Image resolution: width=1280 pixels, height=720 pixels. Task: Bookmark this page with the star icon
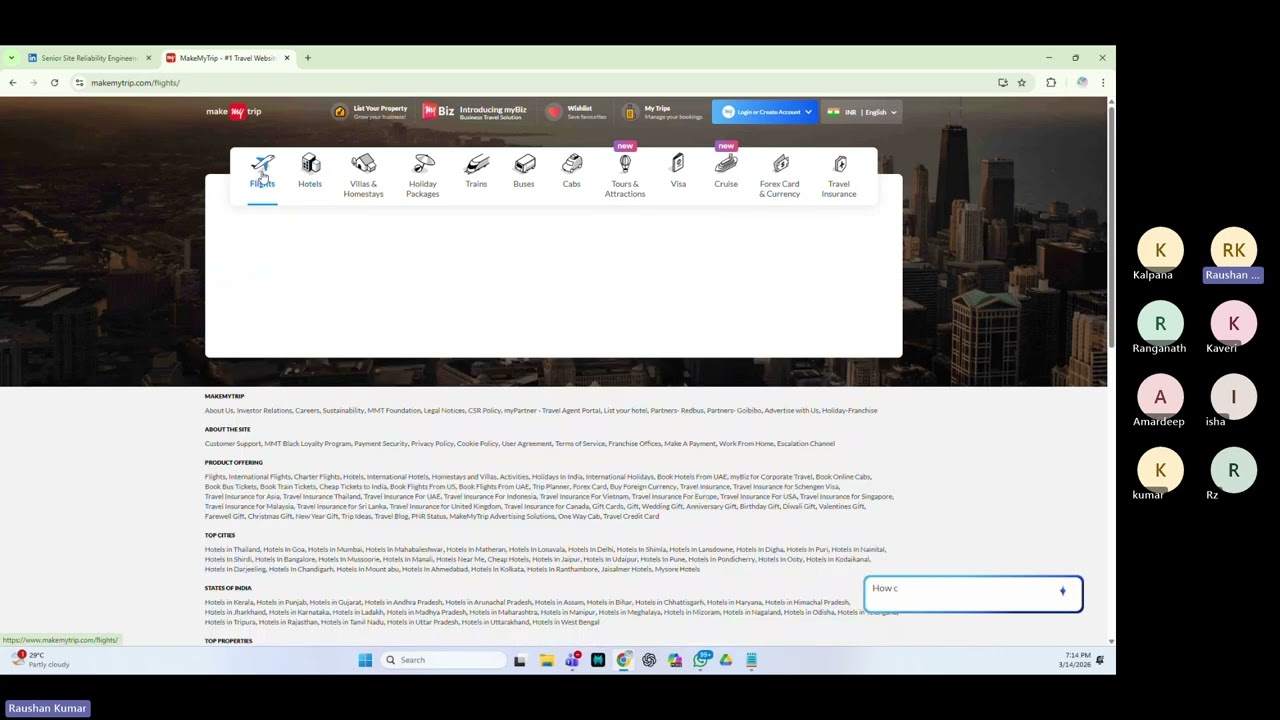tap(1021, 83)
